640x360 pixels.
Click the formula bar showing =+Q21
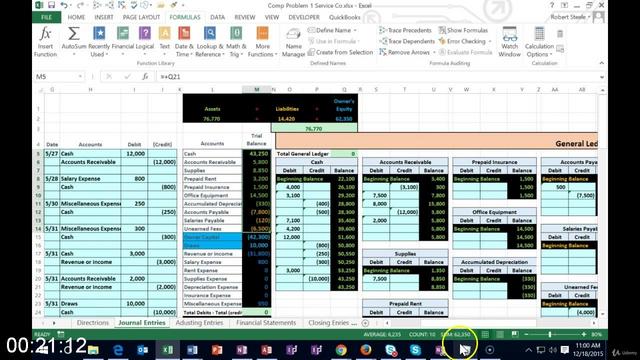(378, 77)
